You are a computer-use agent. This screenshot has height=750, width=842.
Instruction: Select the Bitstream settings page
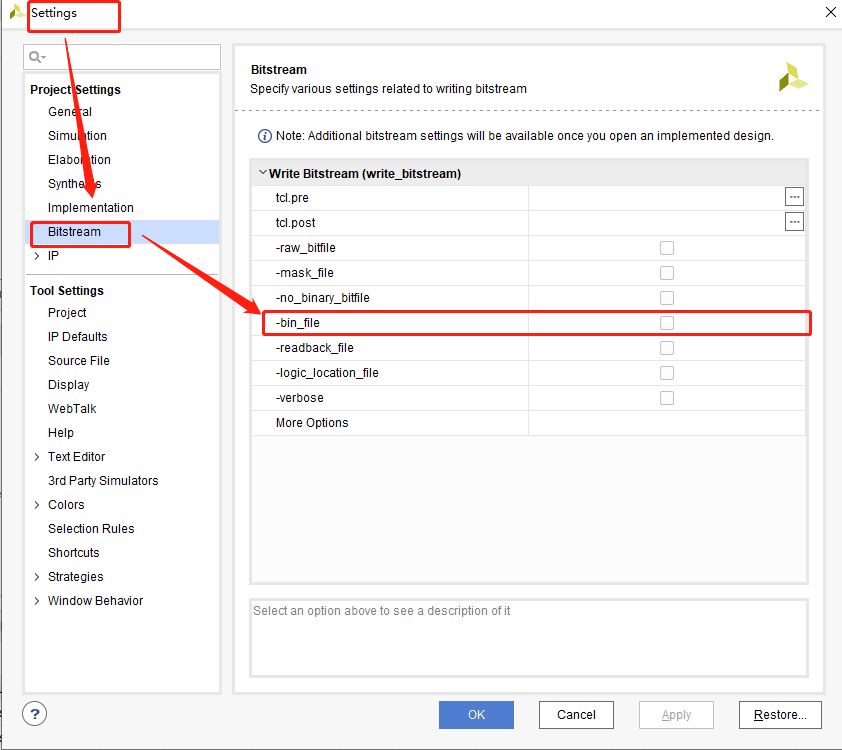click(x=74, y=232)
